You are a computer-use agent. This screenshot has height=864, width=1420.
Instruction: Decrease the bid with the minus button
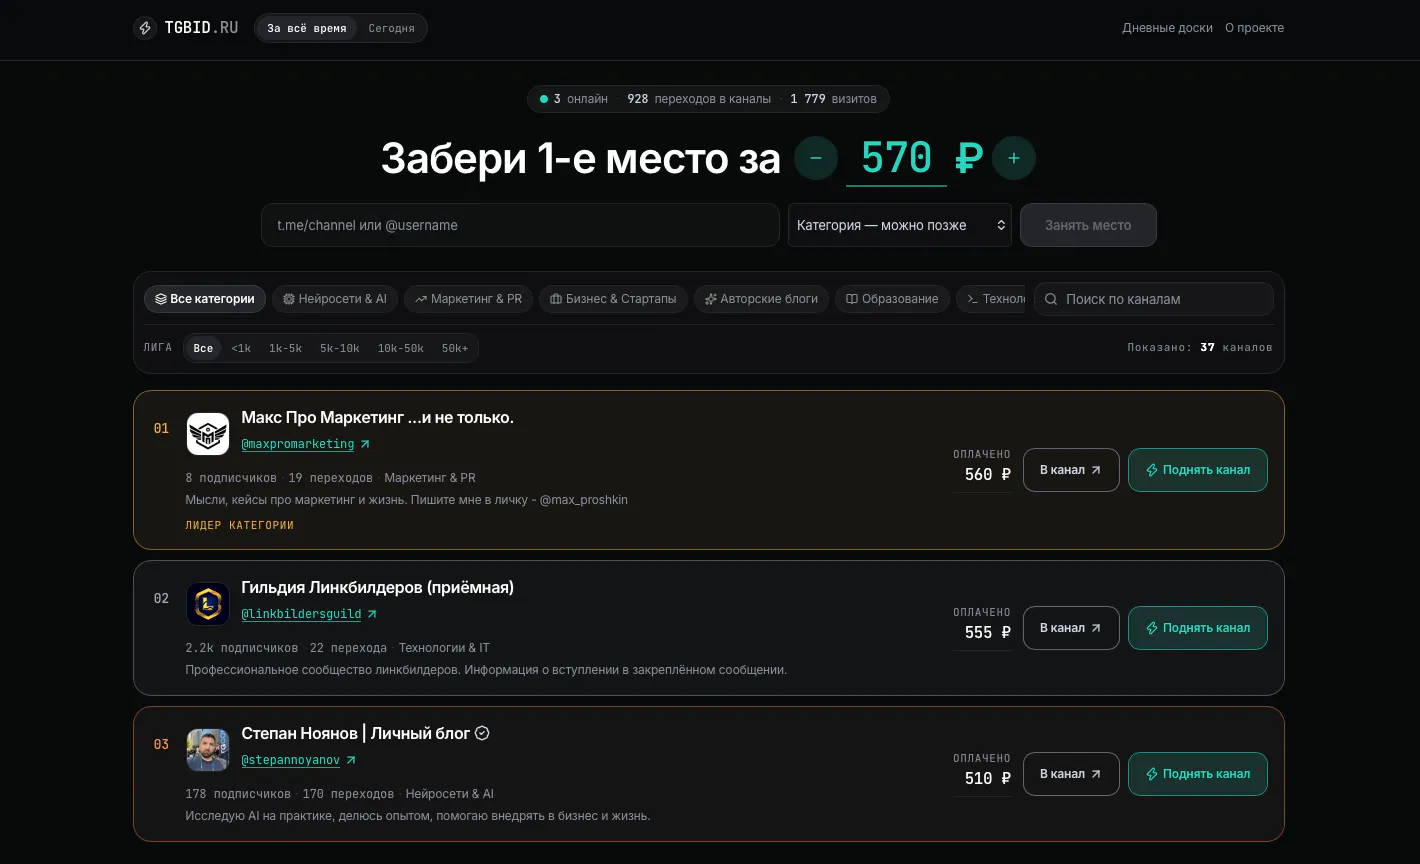816,158
